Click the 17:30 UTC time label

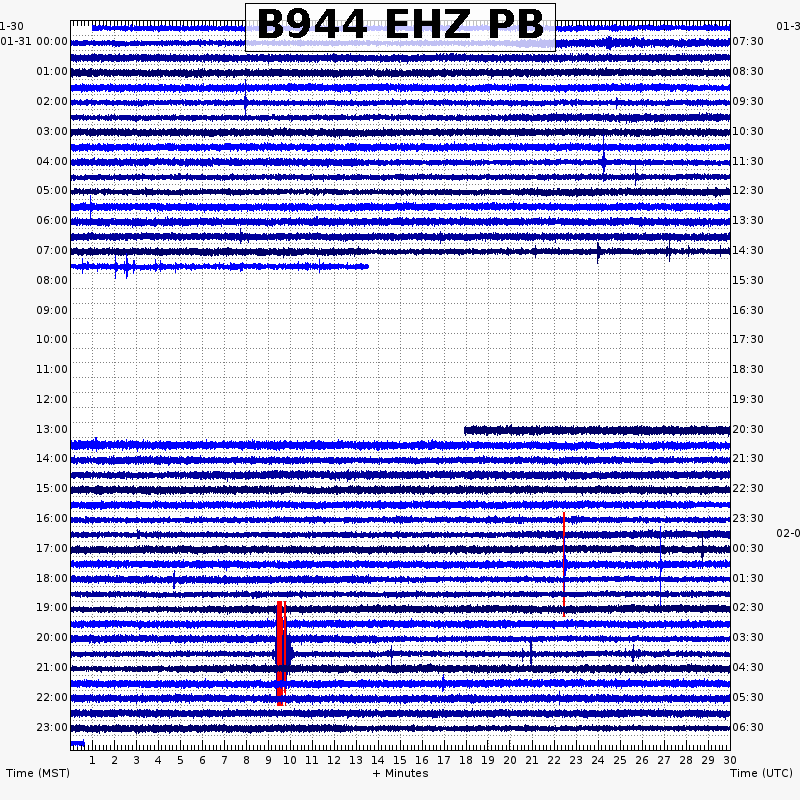pos(748,339)
